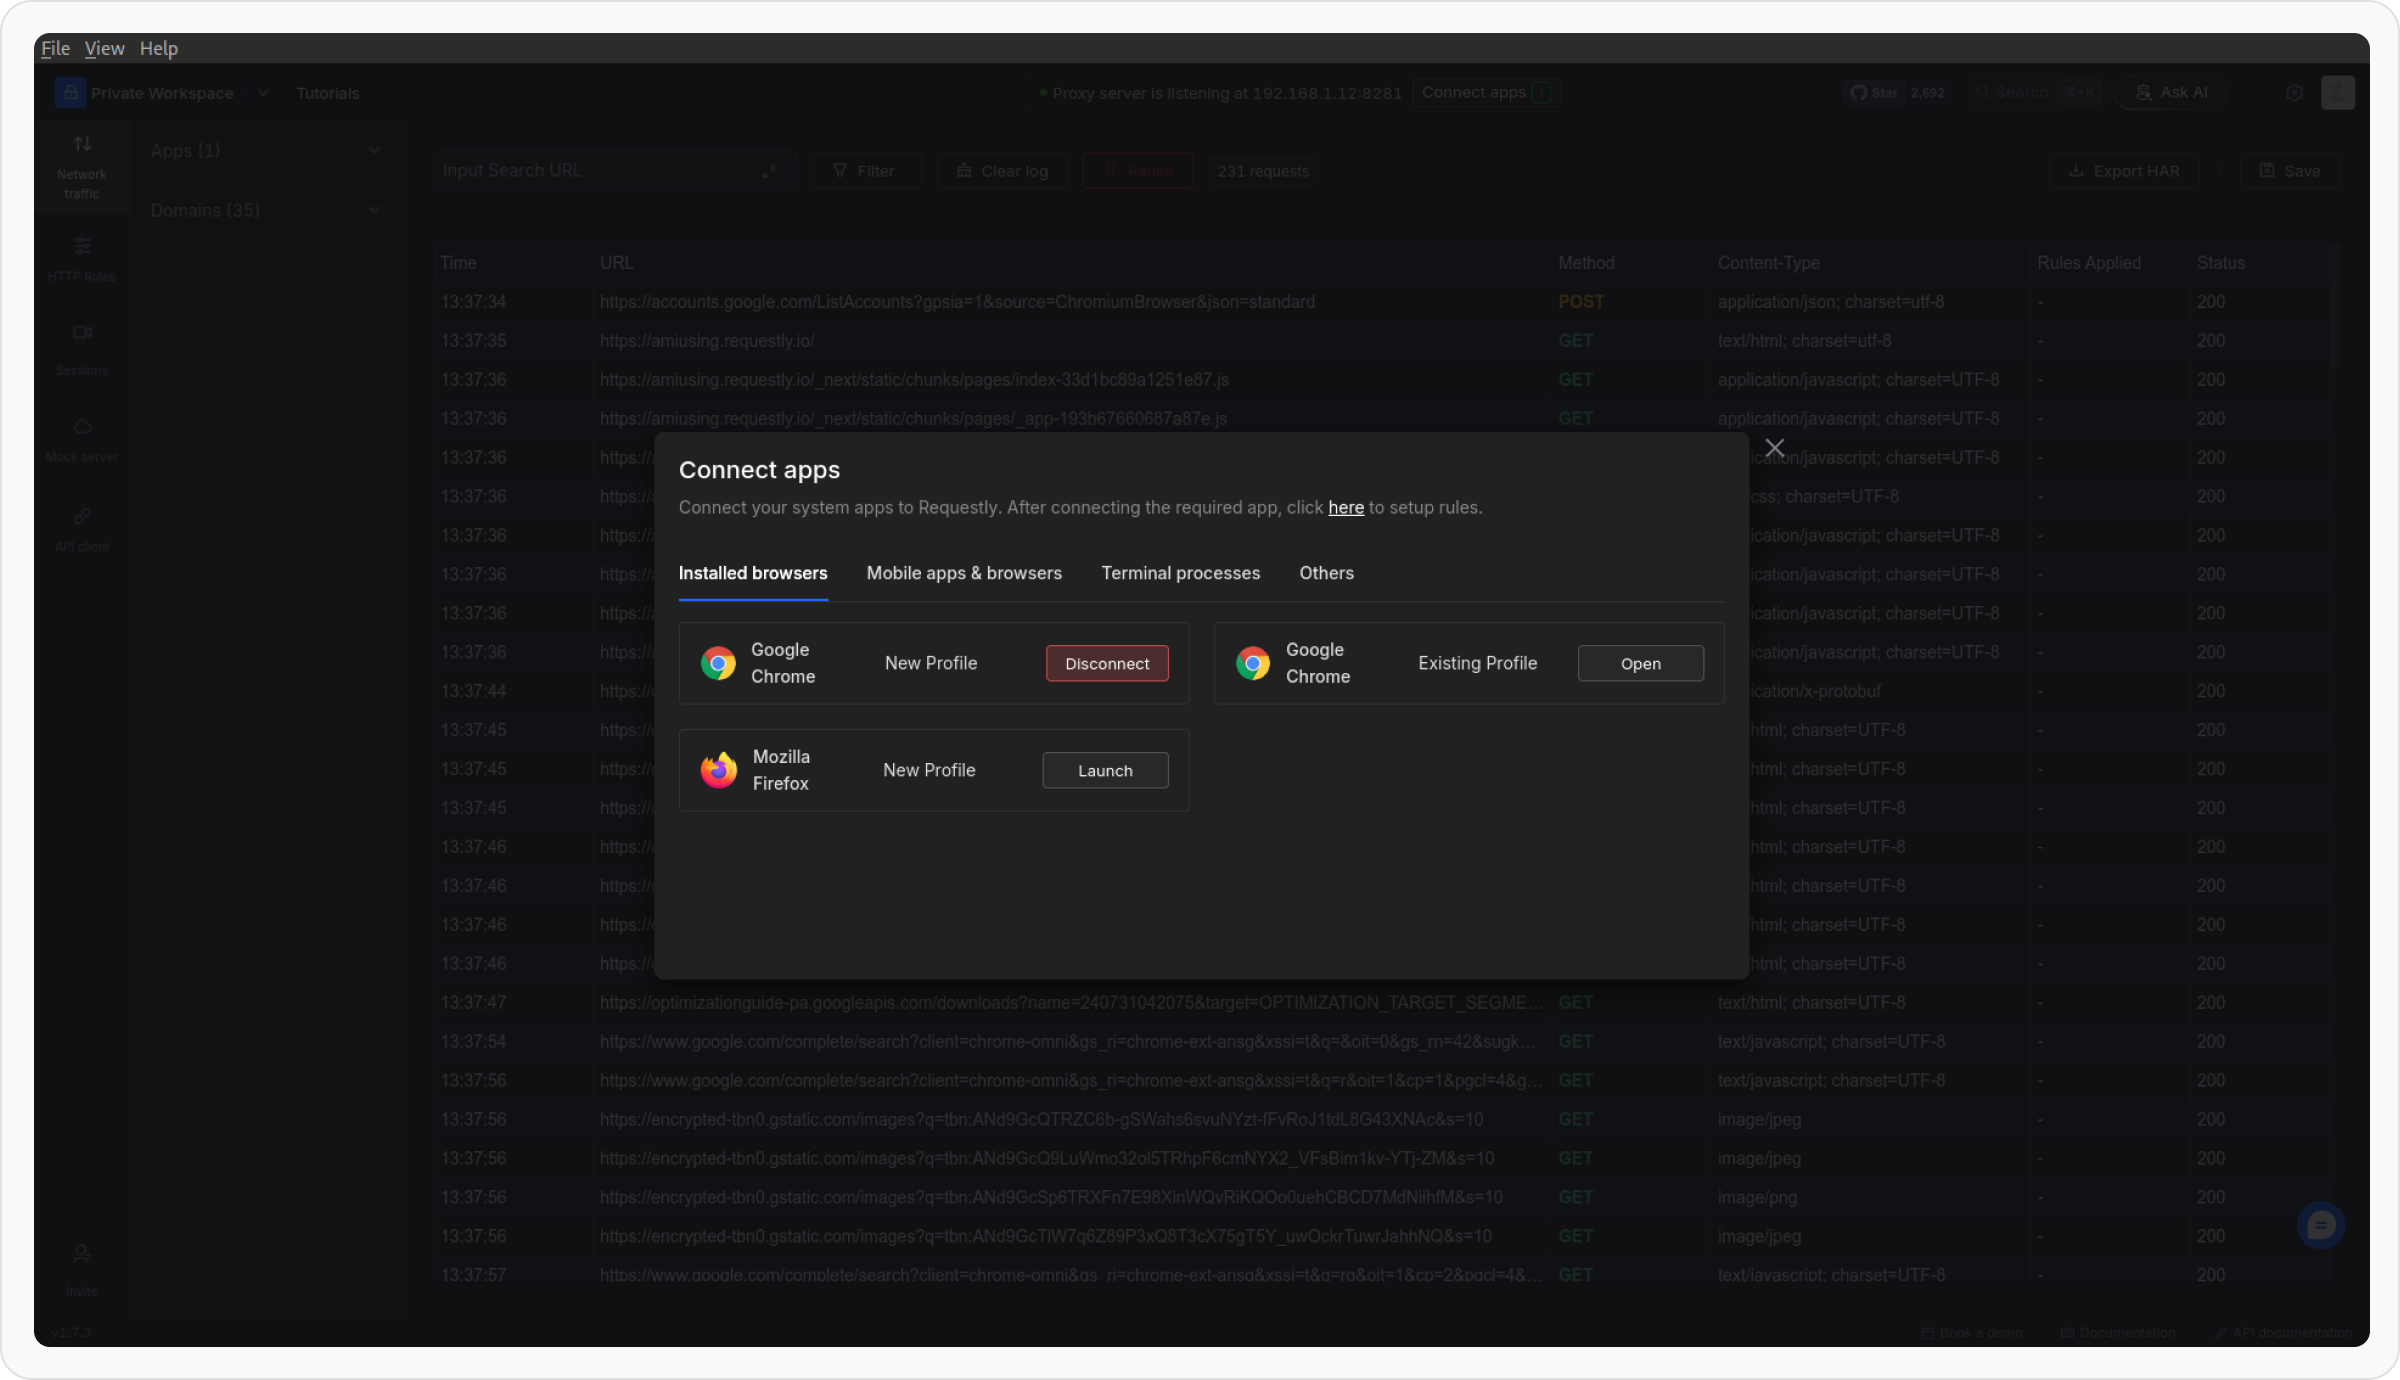Click the Mozilla Firefox browser icon

718,770
